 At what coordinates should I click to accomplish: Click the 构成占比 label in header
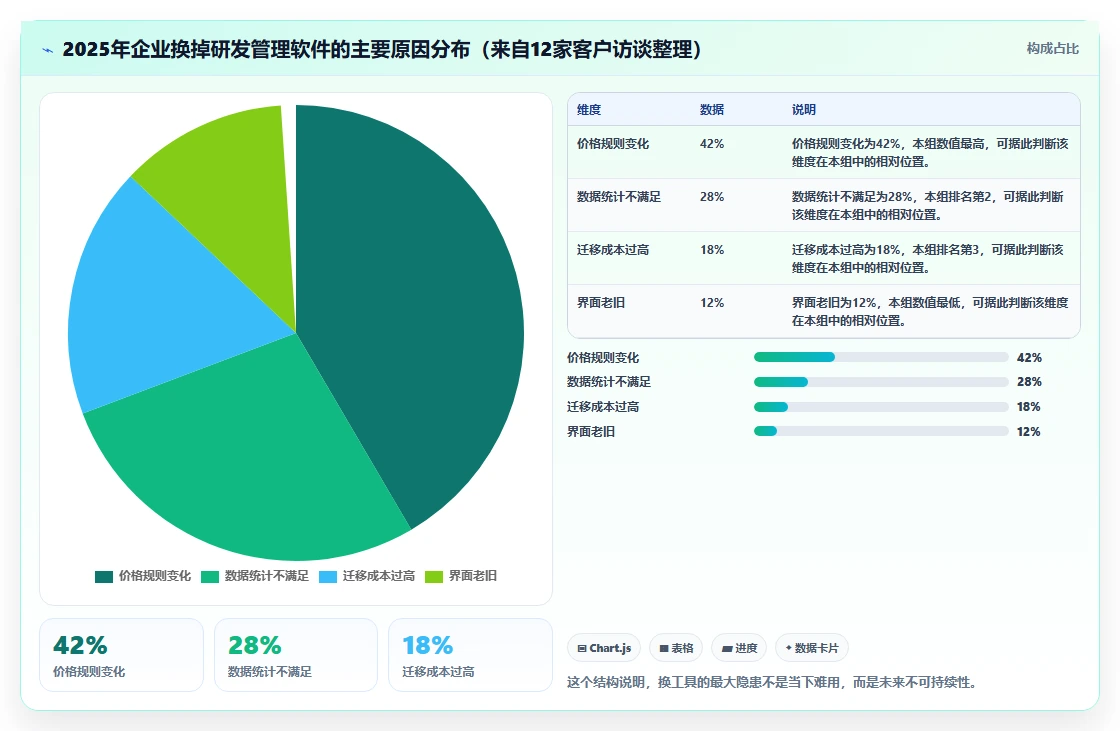[1052, 49]
